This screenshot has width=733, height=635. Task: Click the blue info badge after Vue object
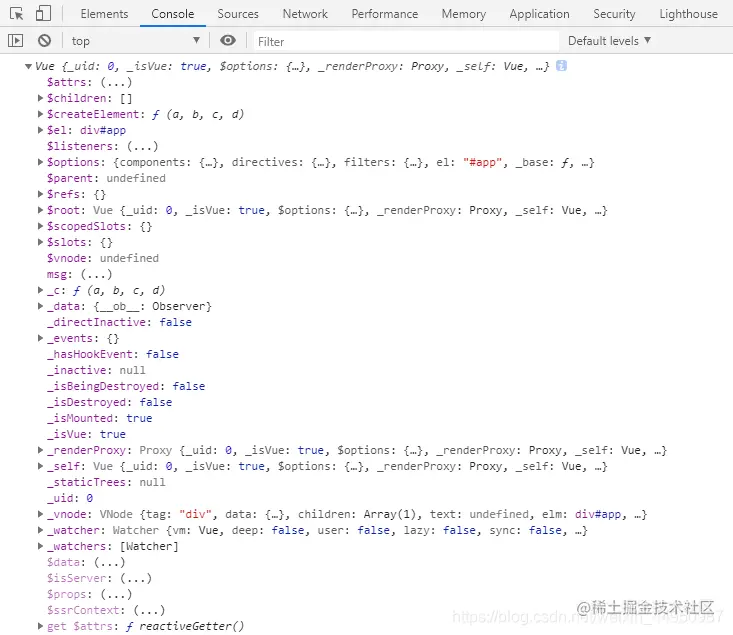561,65
